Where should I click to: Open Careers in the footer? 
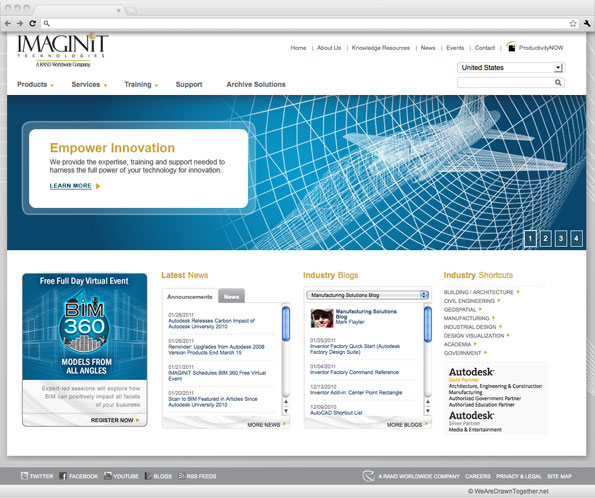click(478, 476)
